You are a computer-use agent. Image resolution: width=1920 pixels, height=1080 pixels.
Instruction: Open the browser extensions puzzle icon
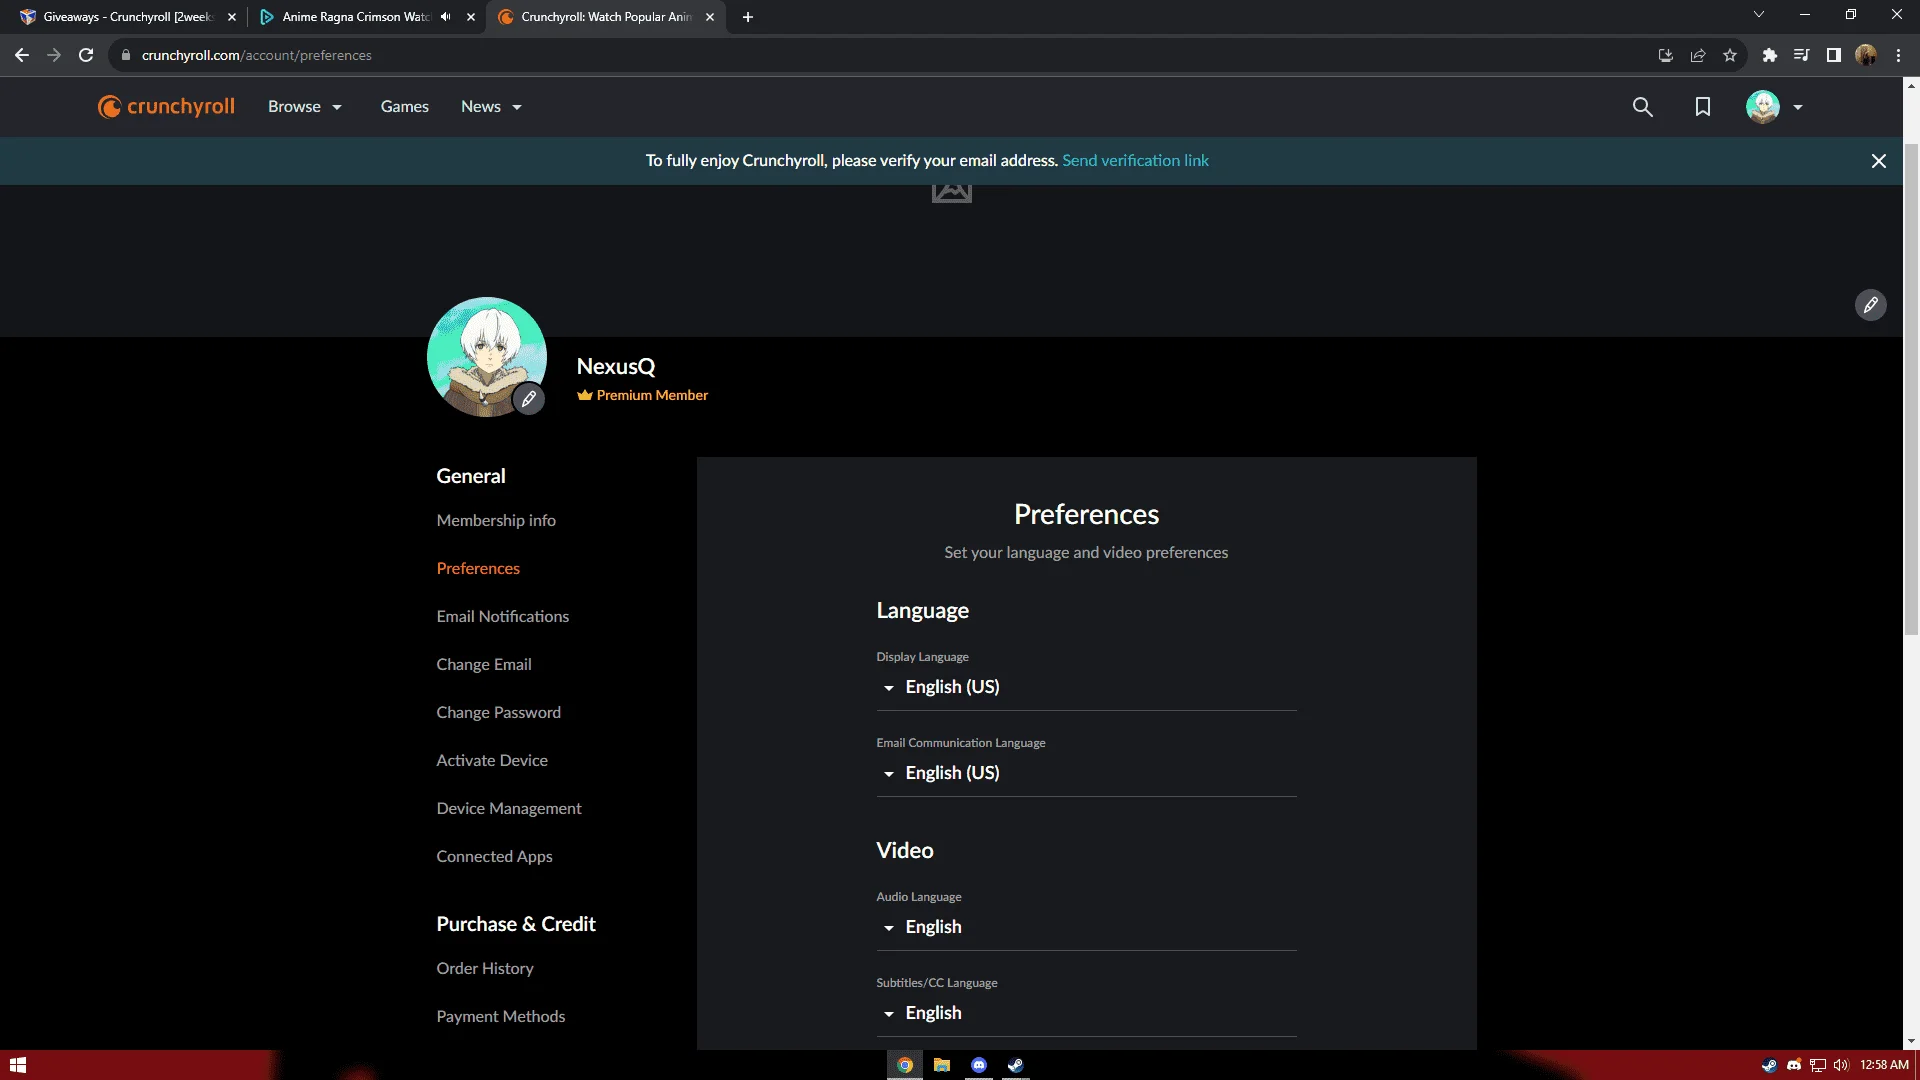pyautogui.click(x=1769, y=55)
